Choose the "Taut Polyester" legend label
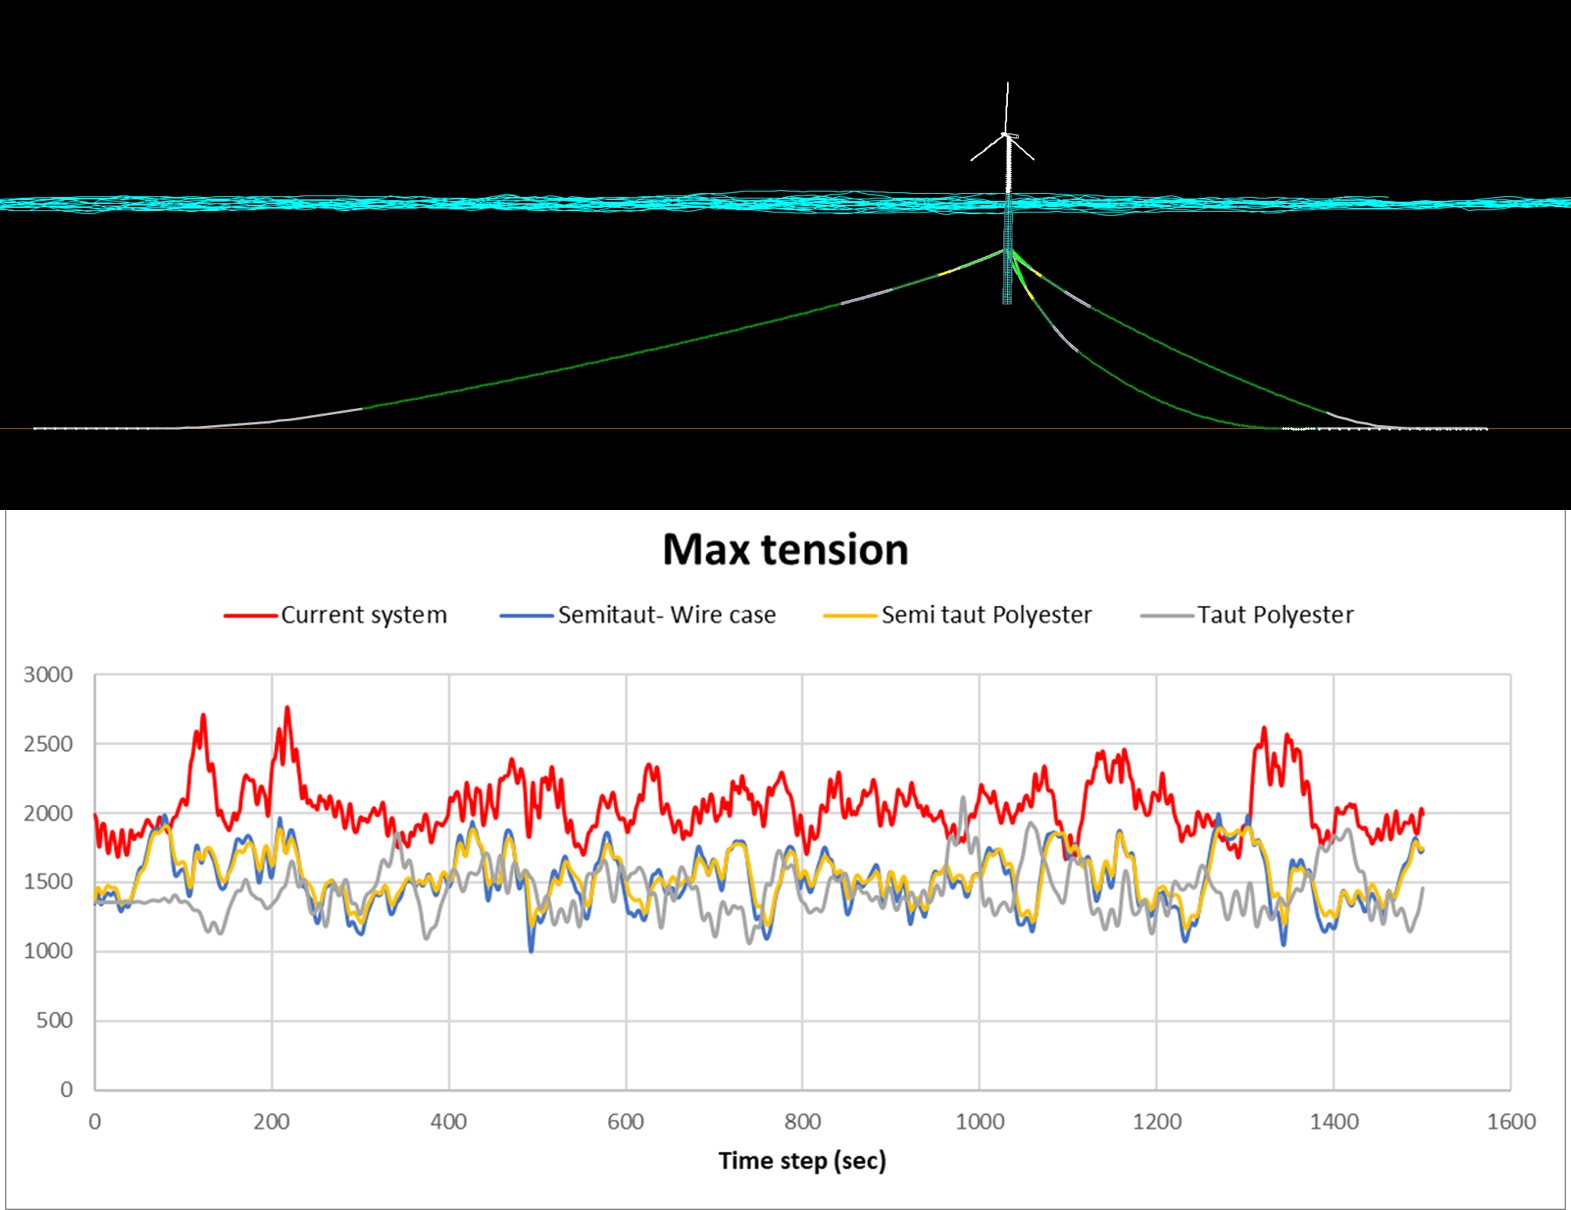 tap(1275, 615)
